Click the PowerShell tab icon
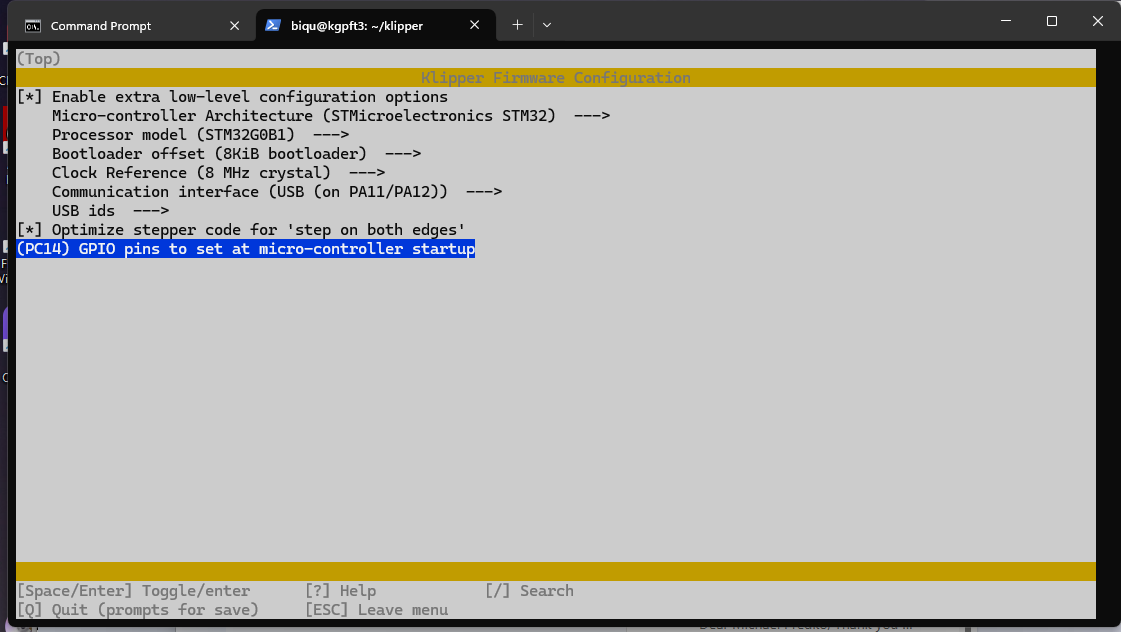This screenshot has height=632, width=1121. click(272, 25)
